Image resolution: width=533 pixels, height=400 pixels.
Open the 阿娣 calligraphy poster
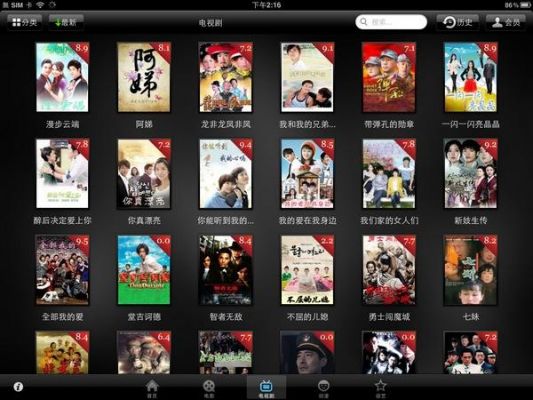(x=144, y=77)
